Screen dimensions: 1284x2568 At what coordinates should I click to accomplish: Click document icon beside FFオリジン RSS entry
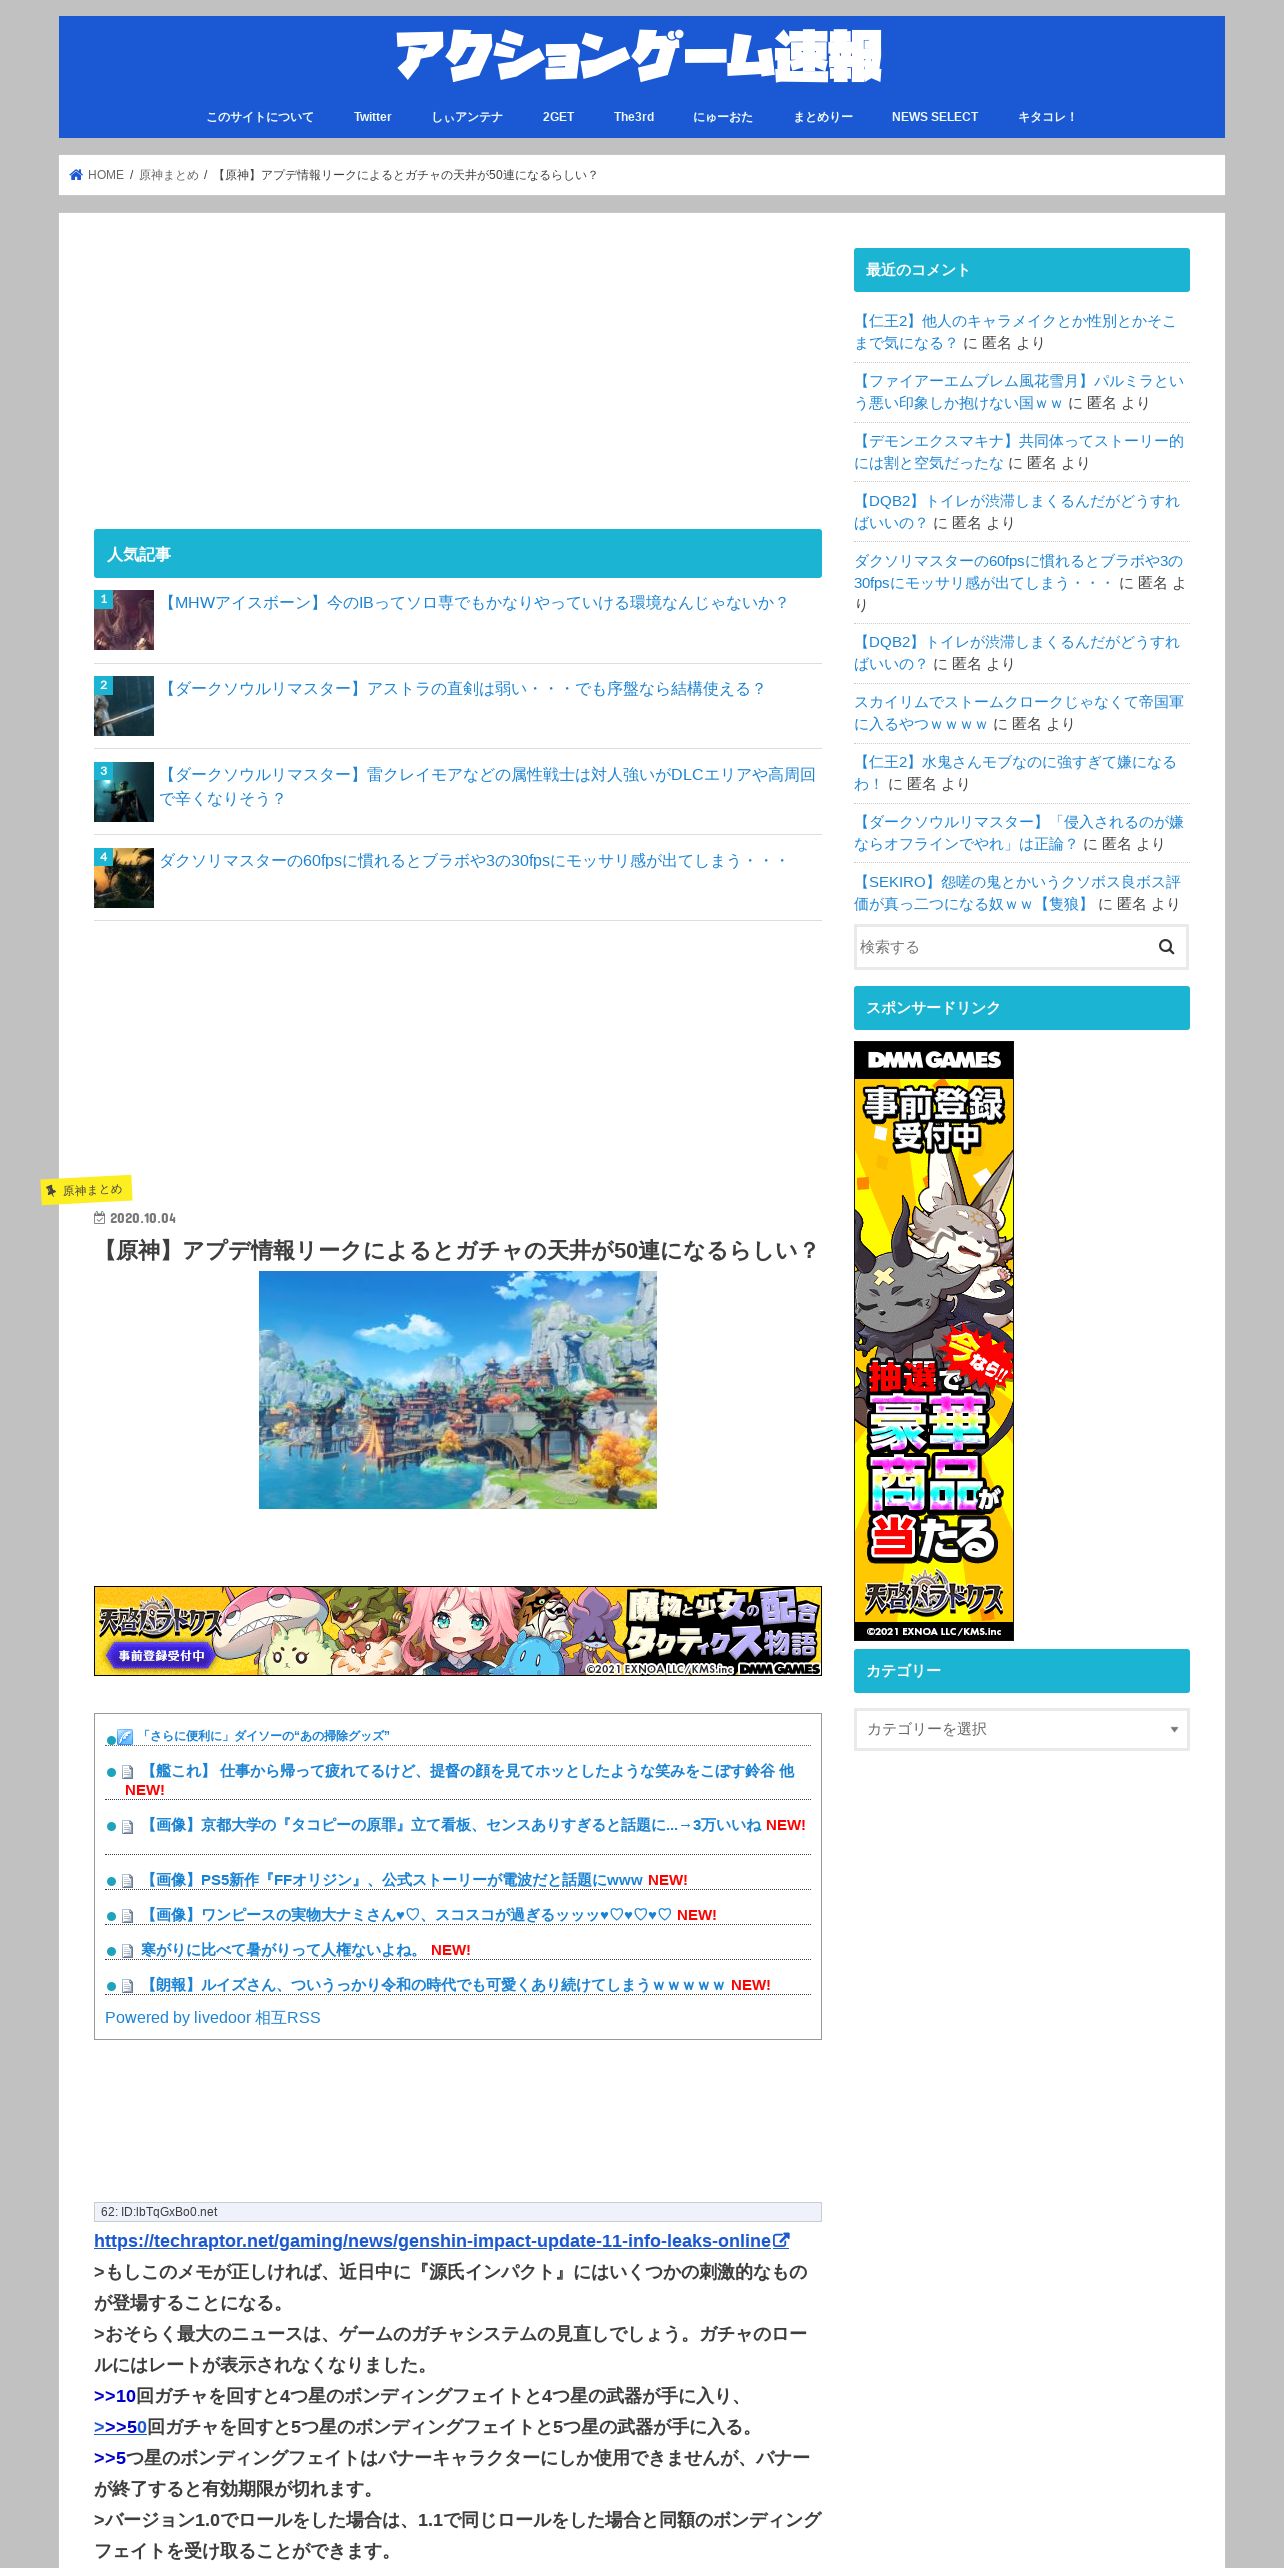(x=127, y=1881)
